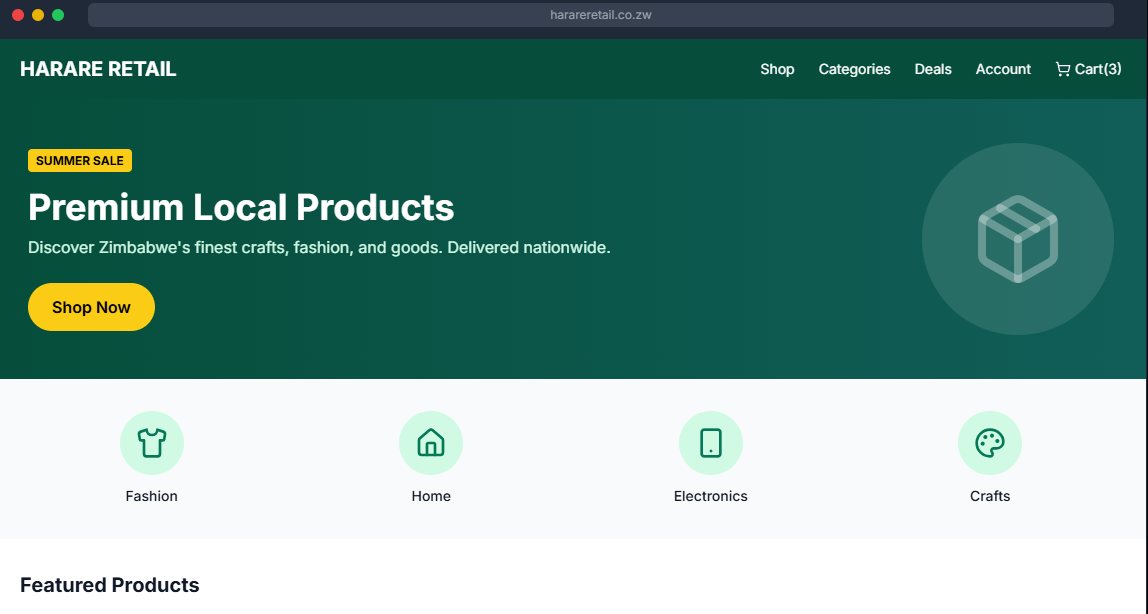Screen dimensions: 1148x614
Task: Go to the Account section
Action: (x=1003, y=69)
